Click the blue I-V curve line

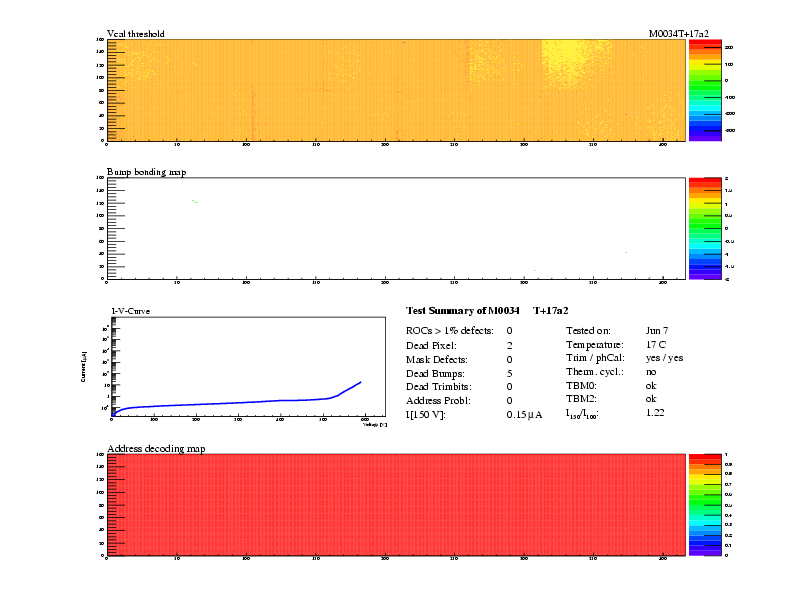[250, 402]
